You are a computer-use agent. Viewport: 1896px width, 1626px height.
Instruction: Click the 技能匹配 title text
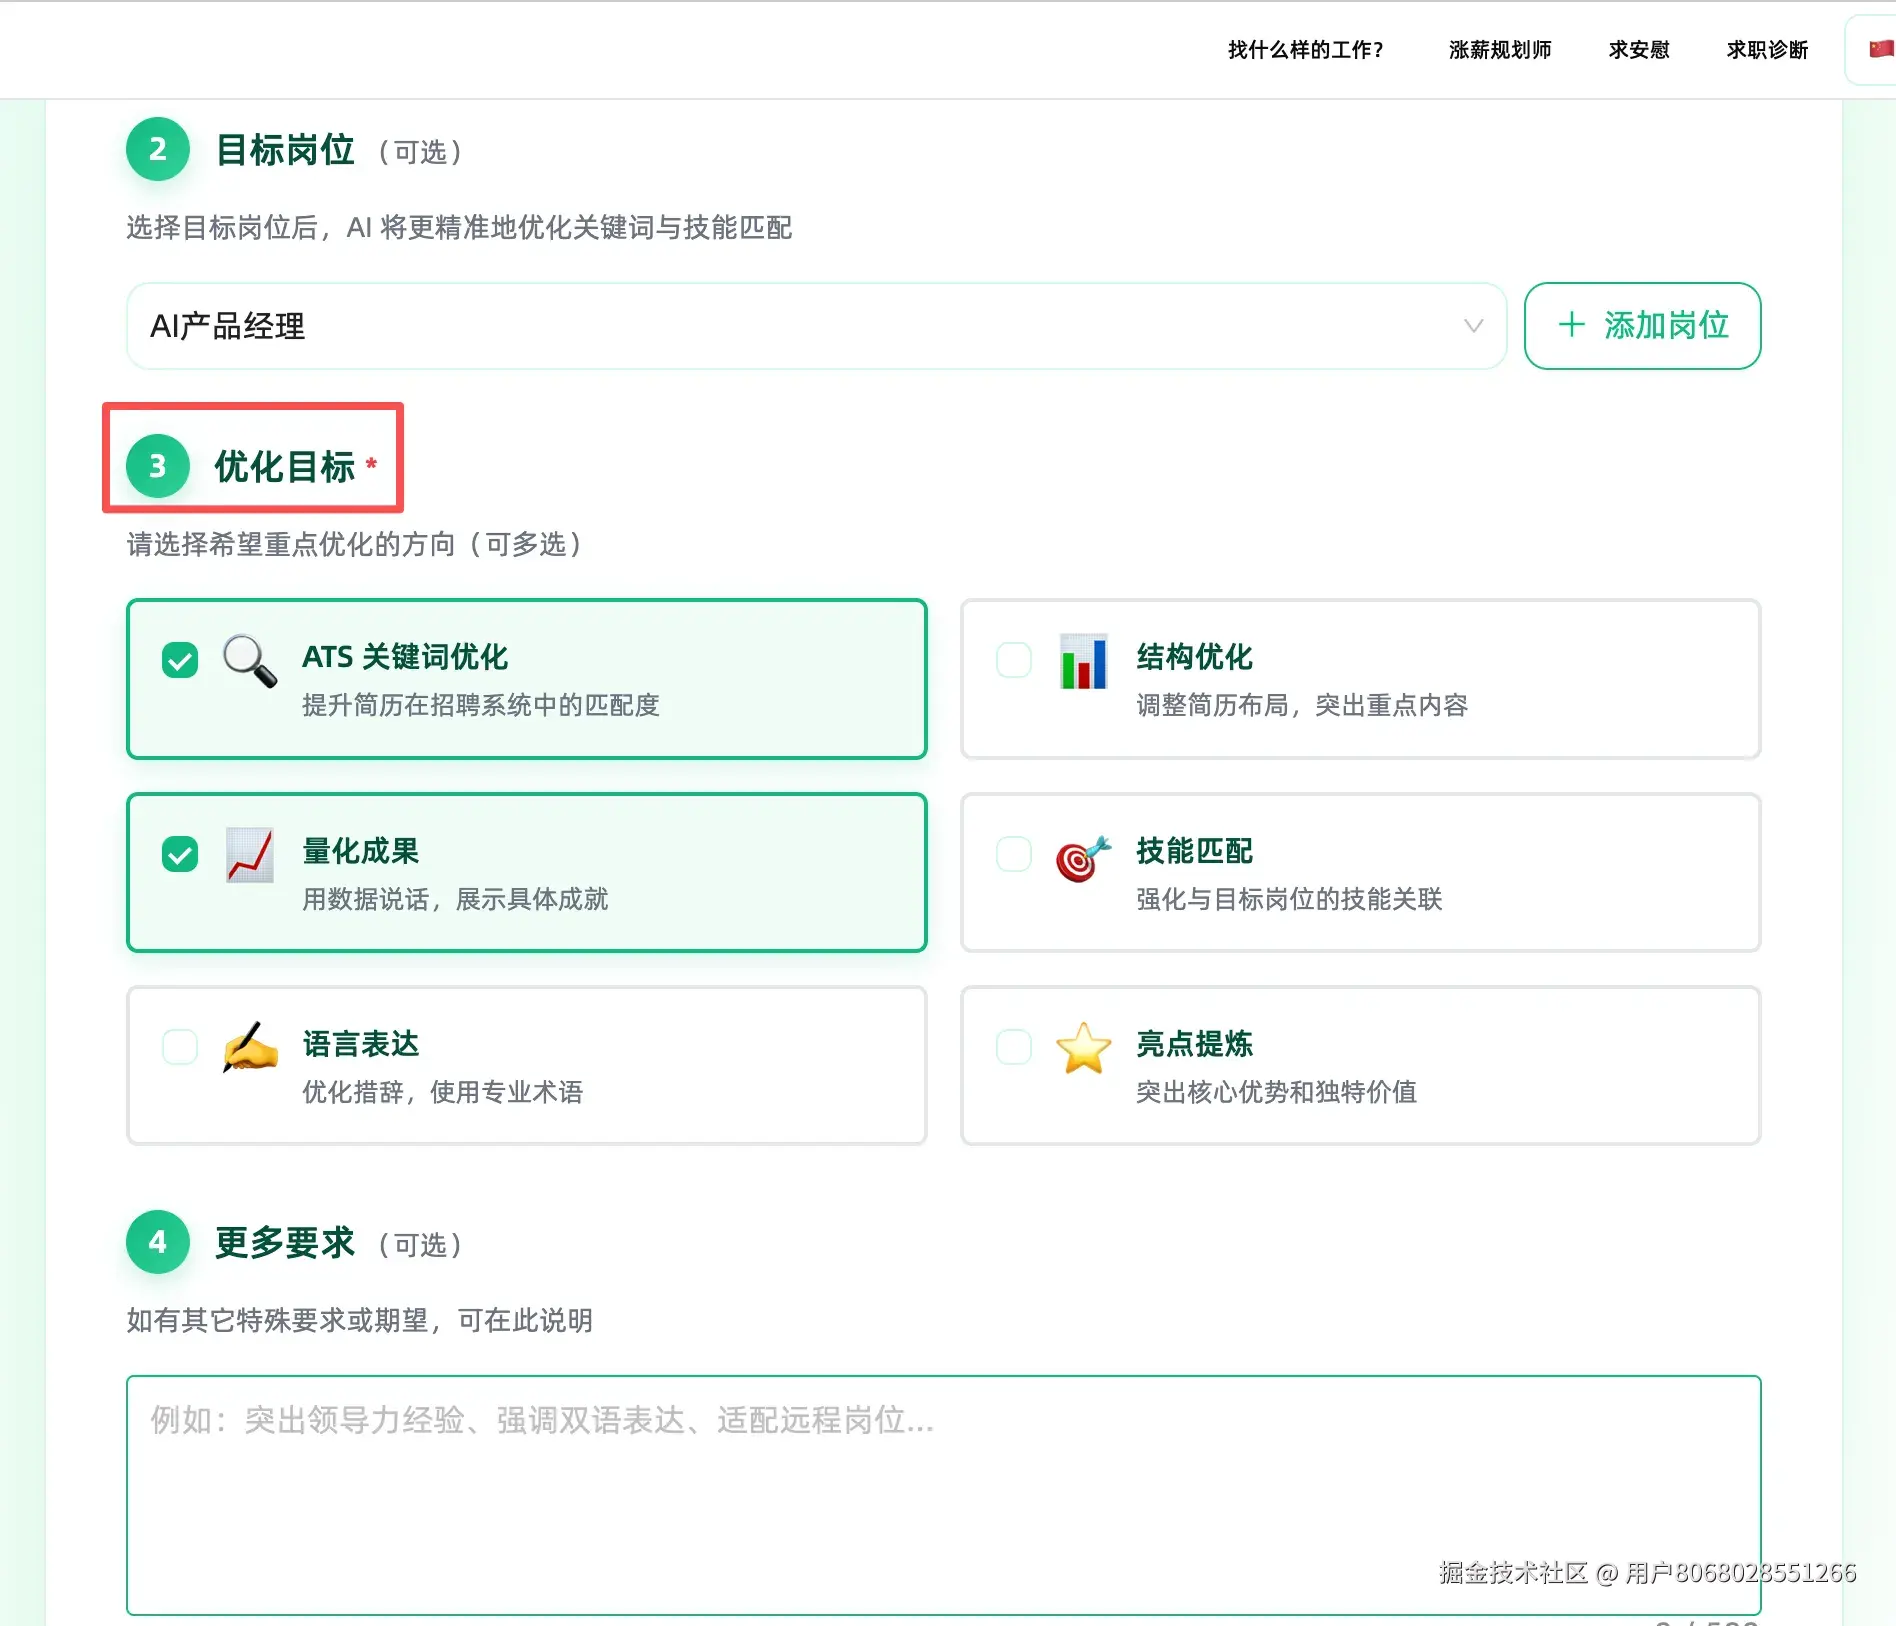click(x=1194, y=851)
